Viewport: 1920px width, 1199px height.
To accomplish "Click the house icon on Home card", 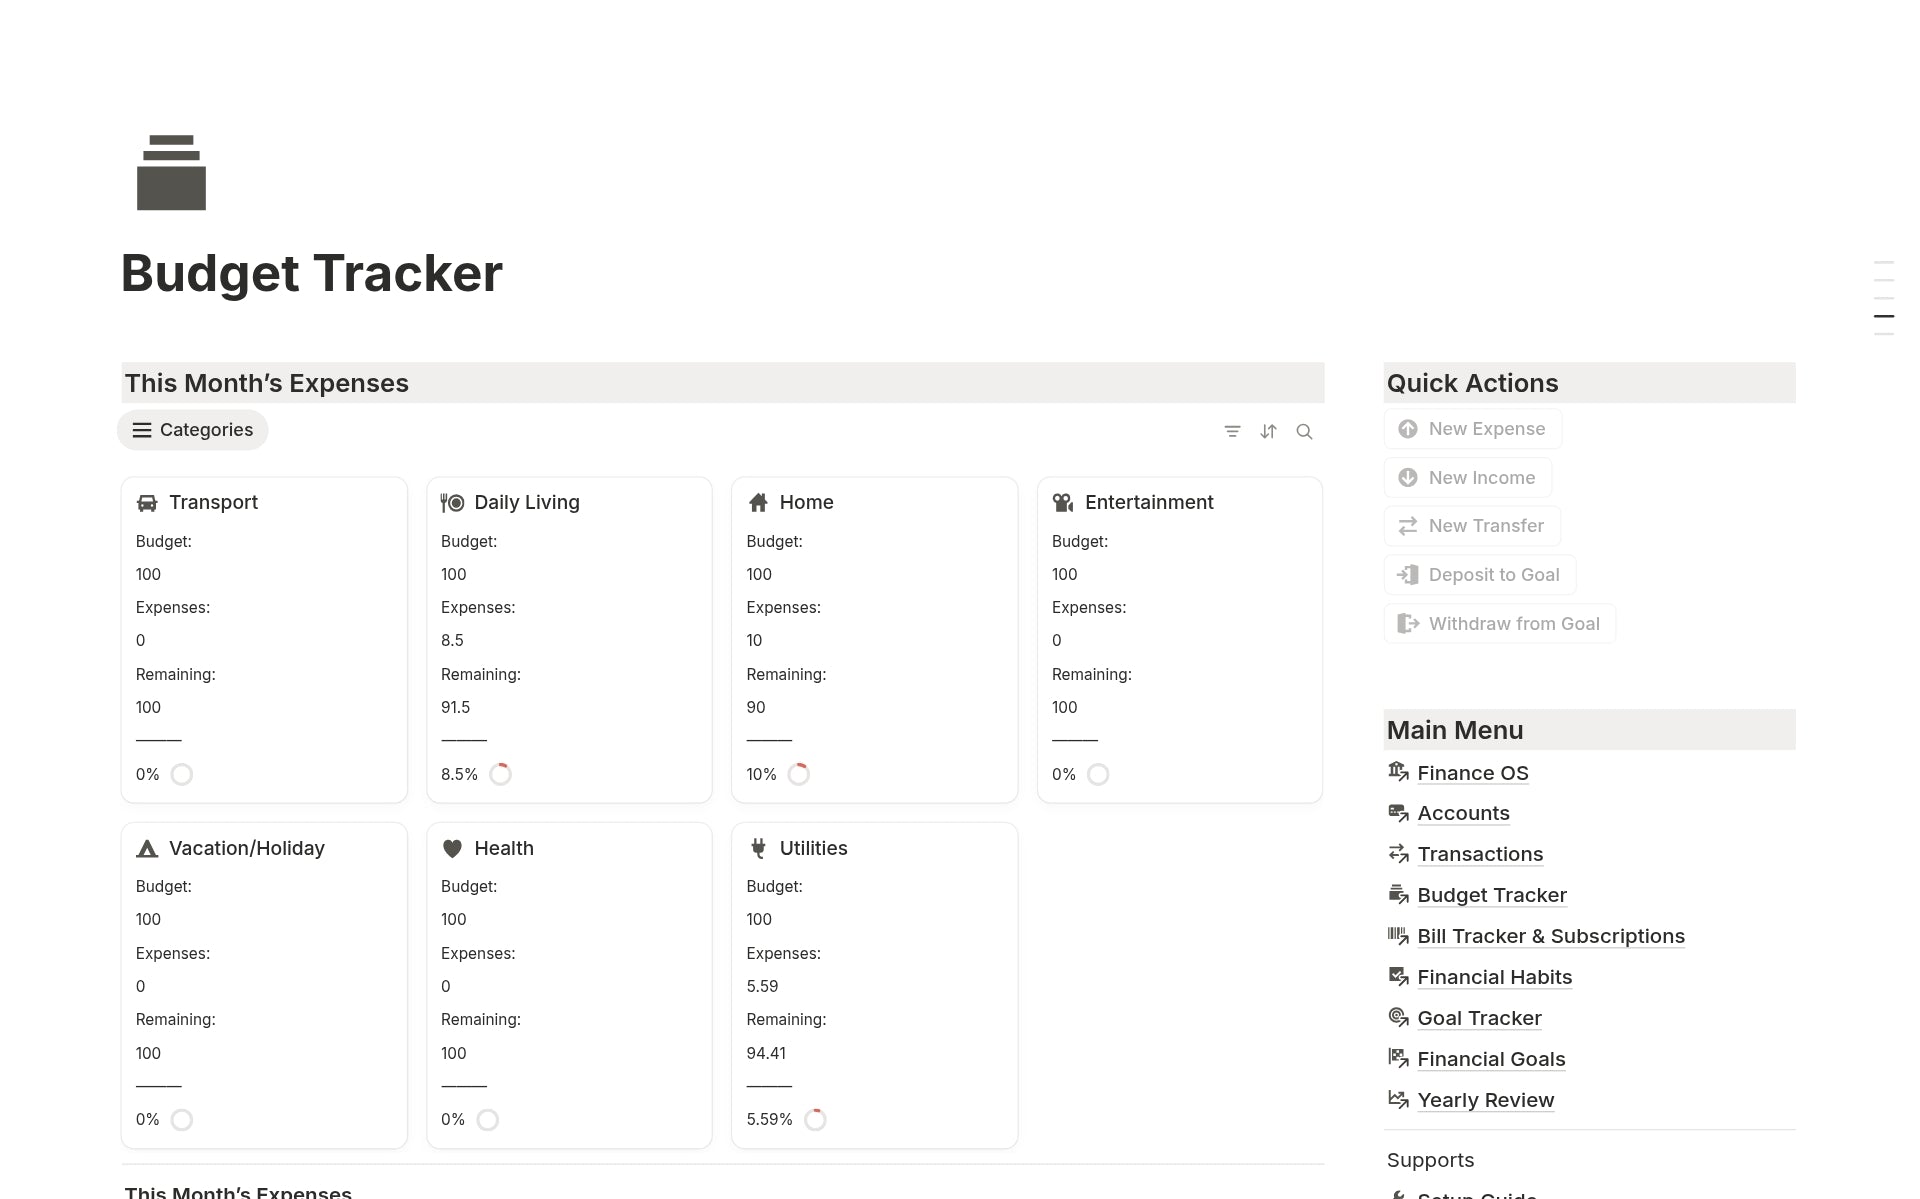I will (758, 503).
